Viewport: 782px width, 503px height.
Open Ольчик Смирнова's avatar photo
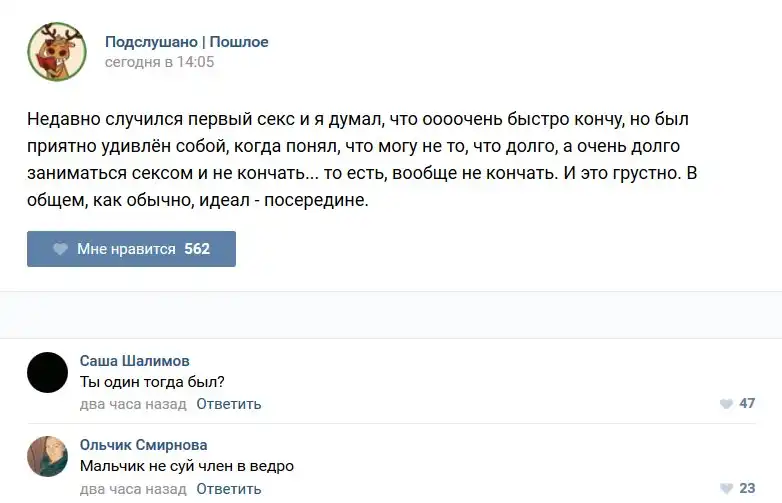(x=47, y=456)
